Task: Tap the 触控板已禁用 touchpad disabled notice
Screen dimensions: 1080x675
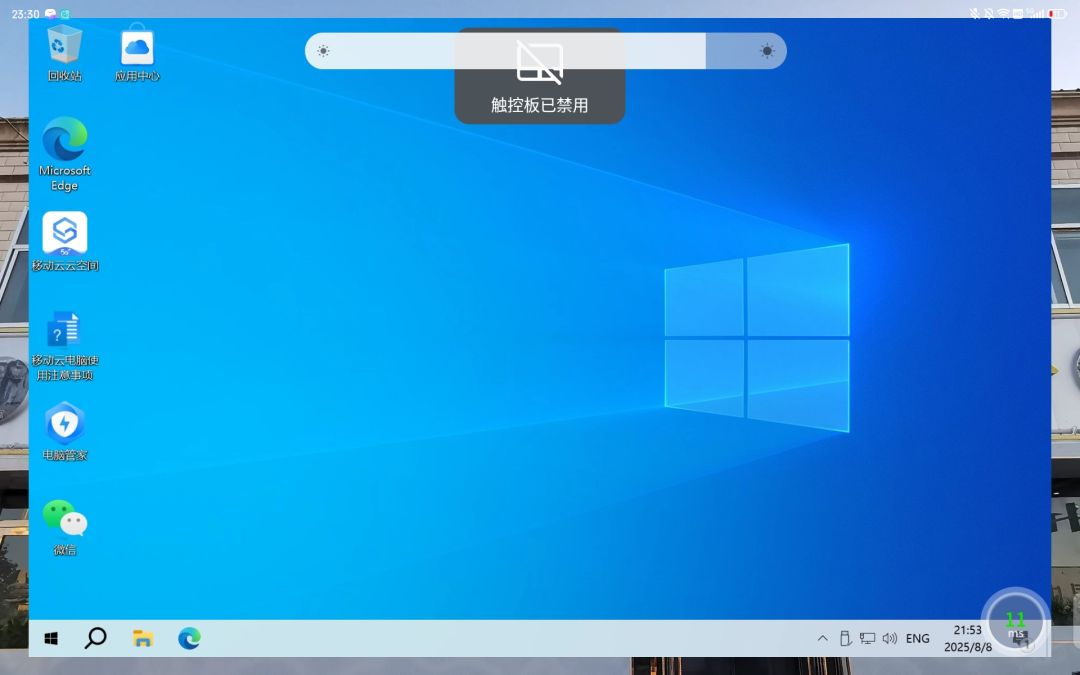Action: tap(539, 76)
